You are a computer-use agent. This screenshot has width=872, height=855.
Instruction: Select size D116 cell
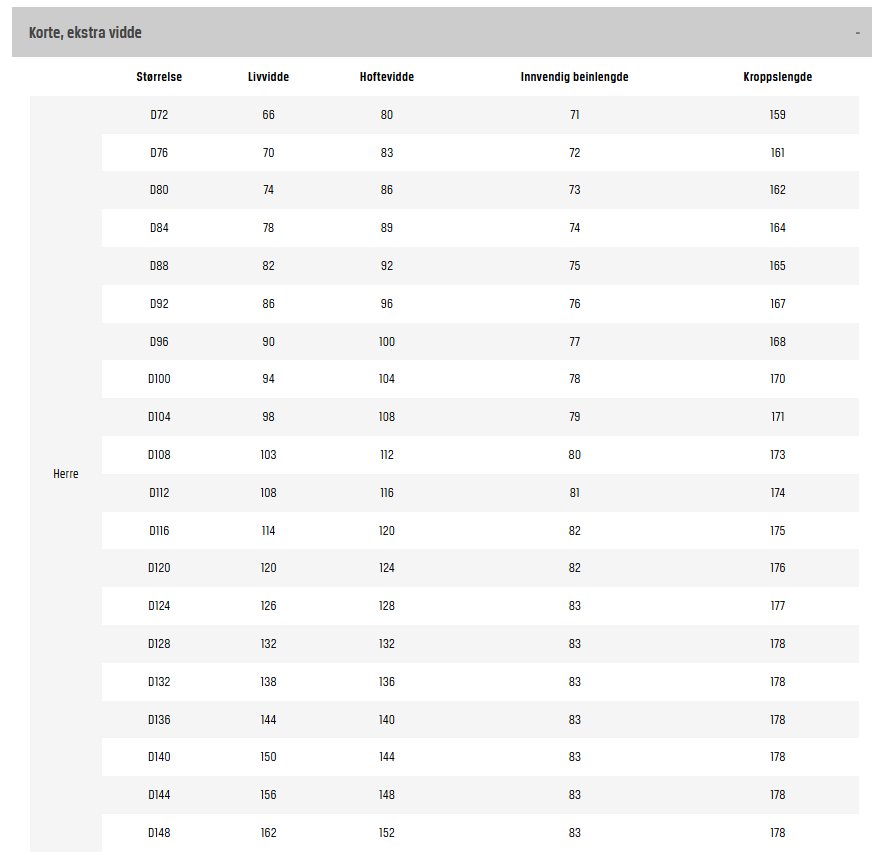tap(159, 531)
